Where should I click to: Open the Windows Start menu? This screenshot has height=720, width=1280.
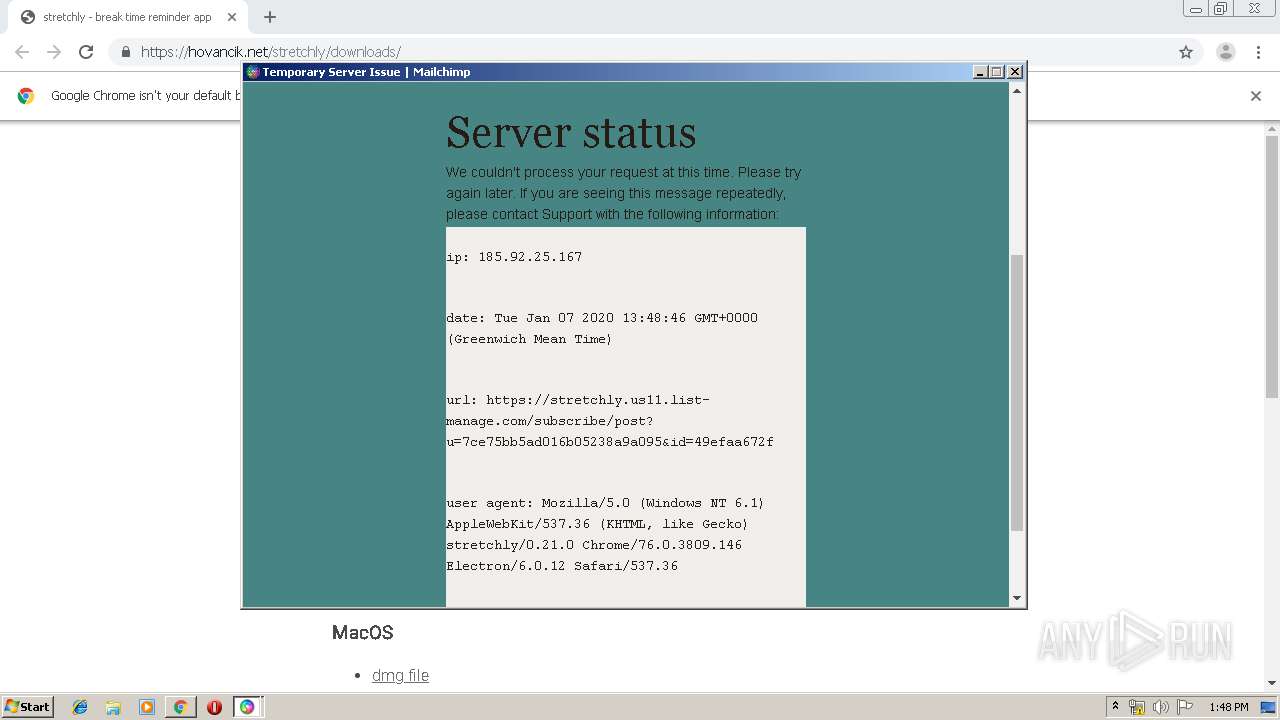coord(28,707)
